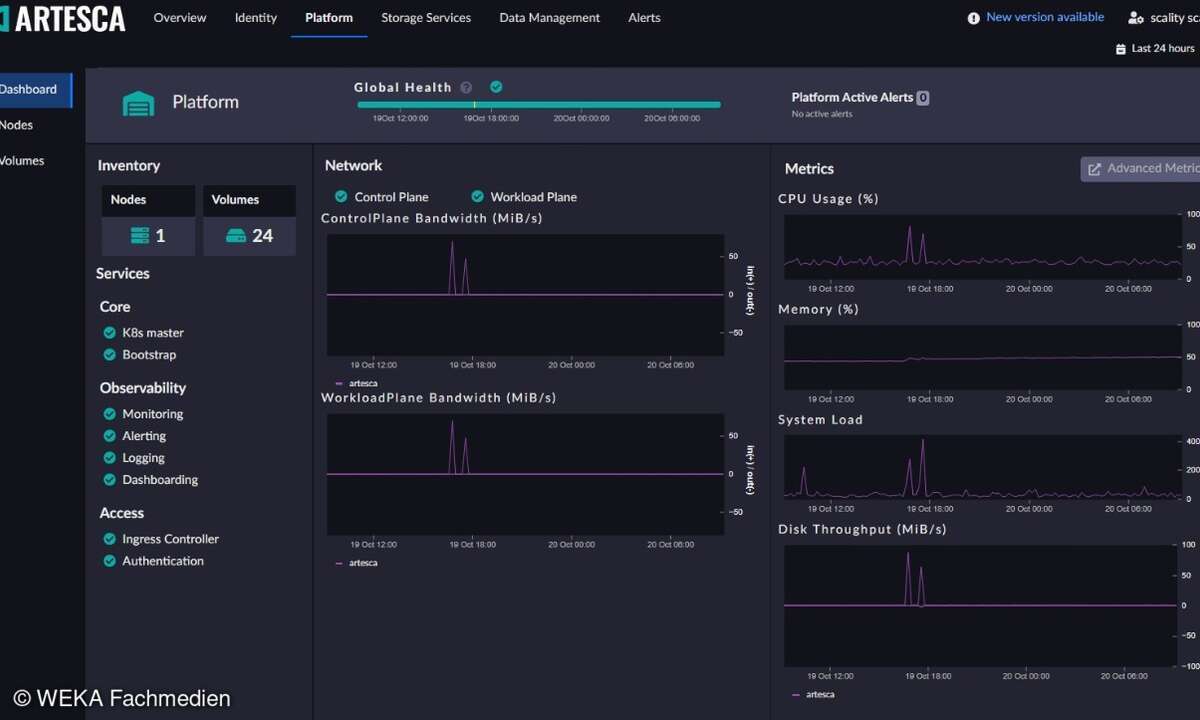
Task: Click the K8s master service label
Action: [153, 333]
